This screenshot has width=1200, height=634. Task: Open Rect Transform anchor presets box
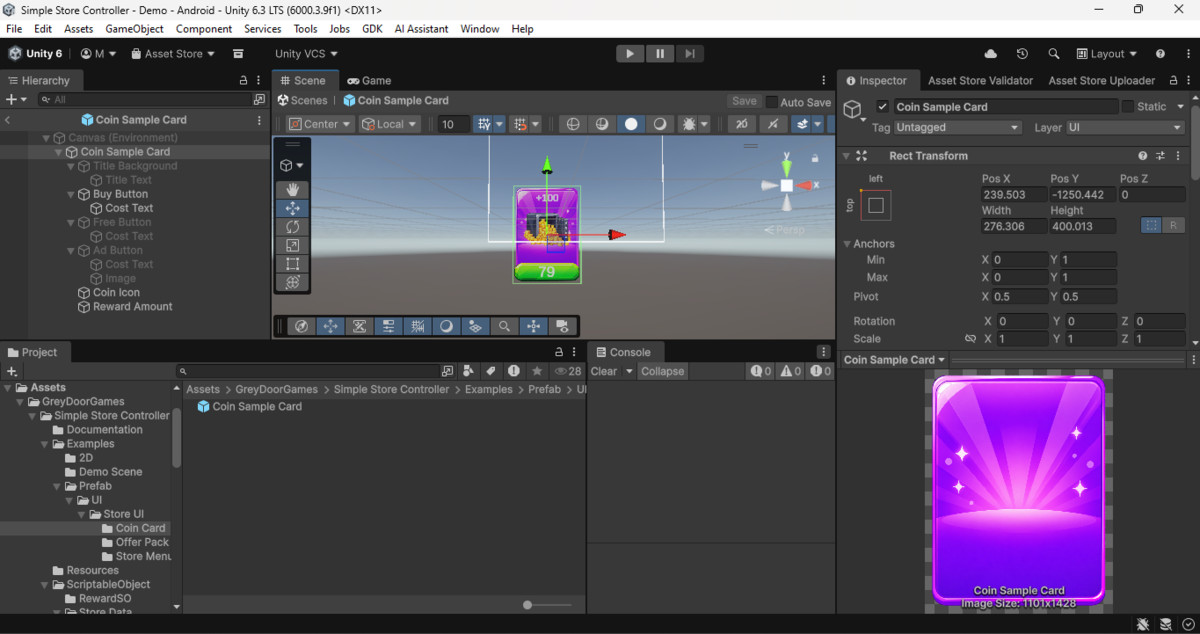[x=876, y=205]
